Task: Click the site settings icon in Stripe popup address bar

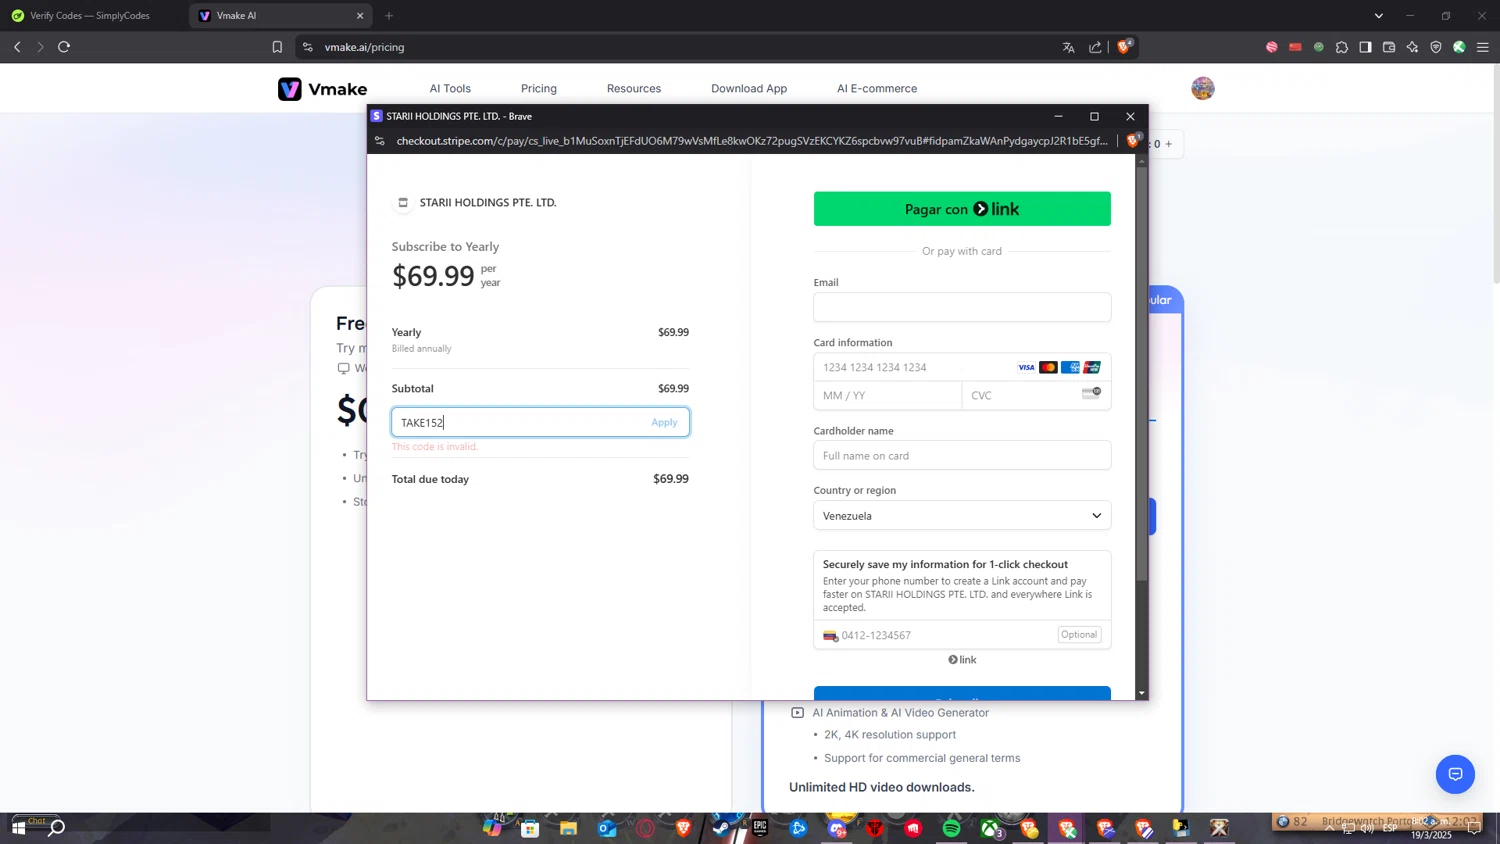Action: point(380,141)
